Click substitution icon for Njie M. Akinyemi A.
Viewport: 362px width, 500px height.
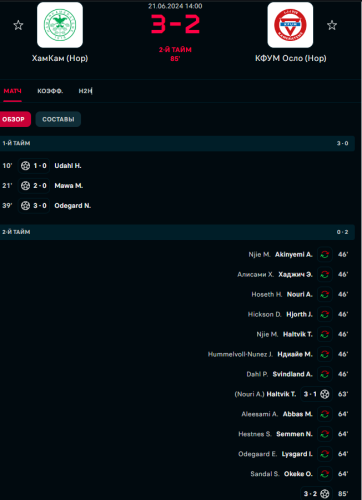click(325, 255)
